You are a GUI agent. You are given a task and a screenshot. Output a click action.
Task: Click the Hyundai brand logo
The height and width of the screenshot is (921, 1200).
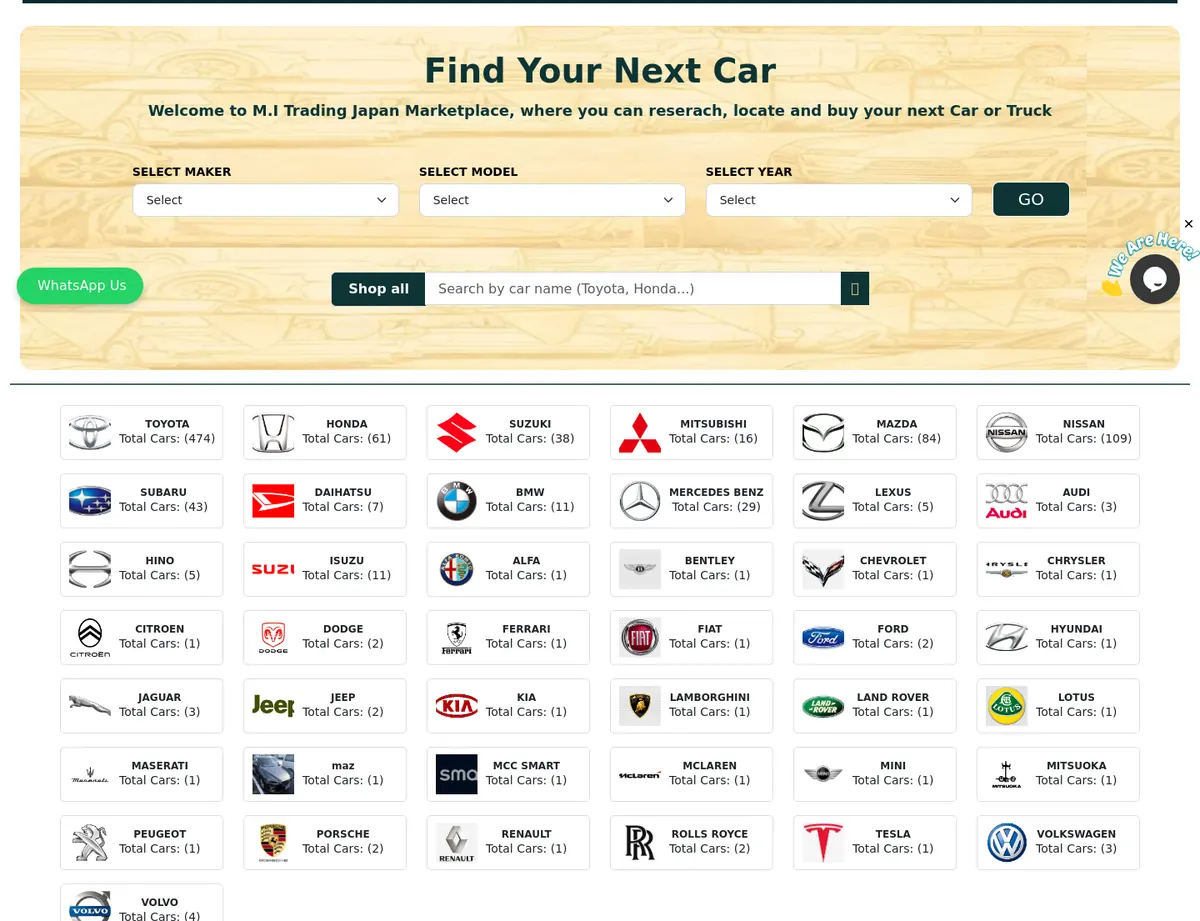click(x=1006, y=638)
